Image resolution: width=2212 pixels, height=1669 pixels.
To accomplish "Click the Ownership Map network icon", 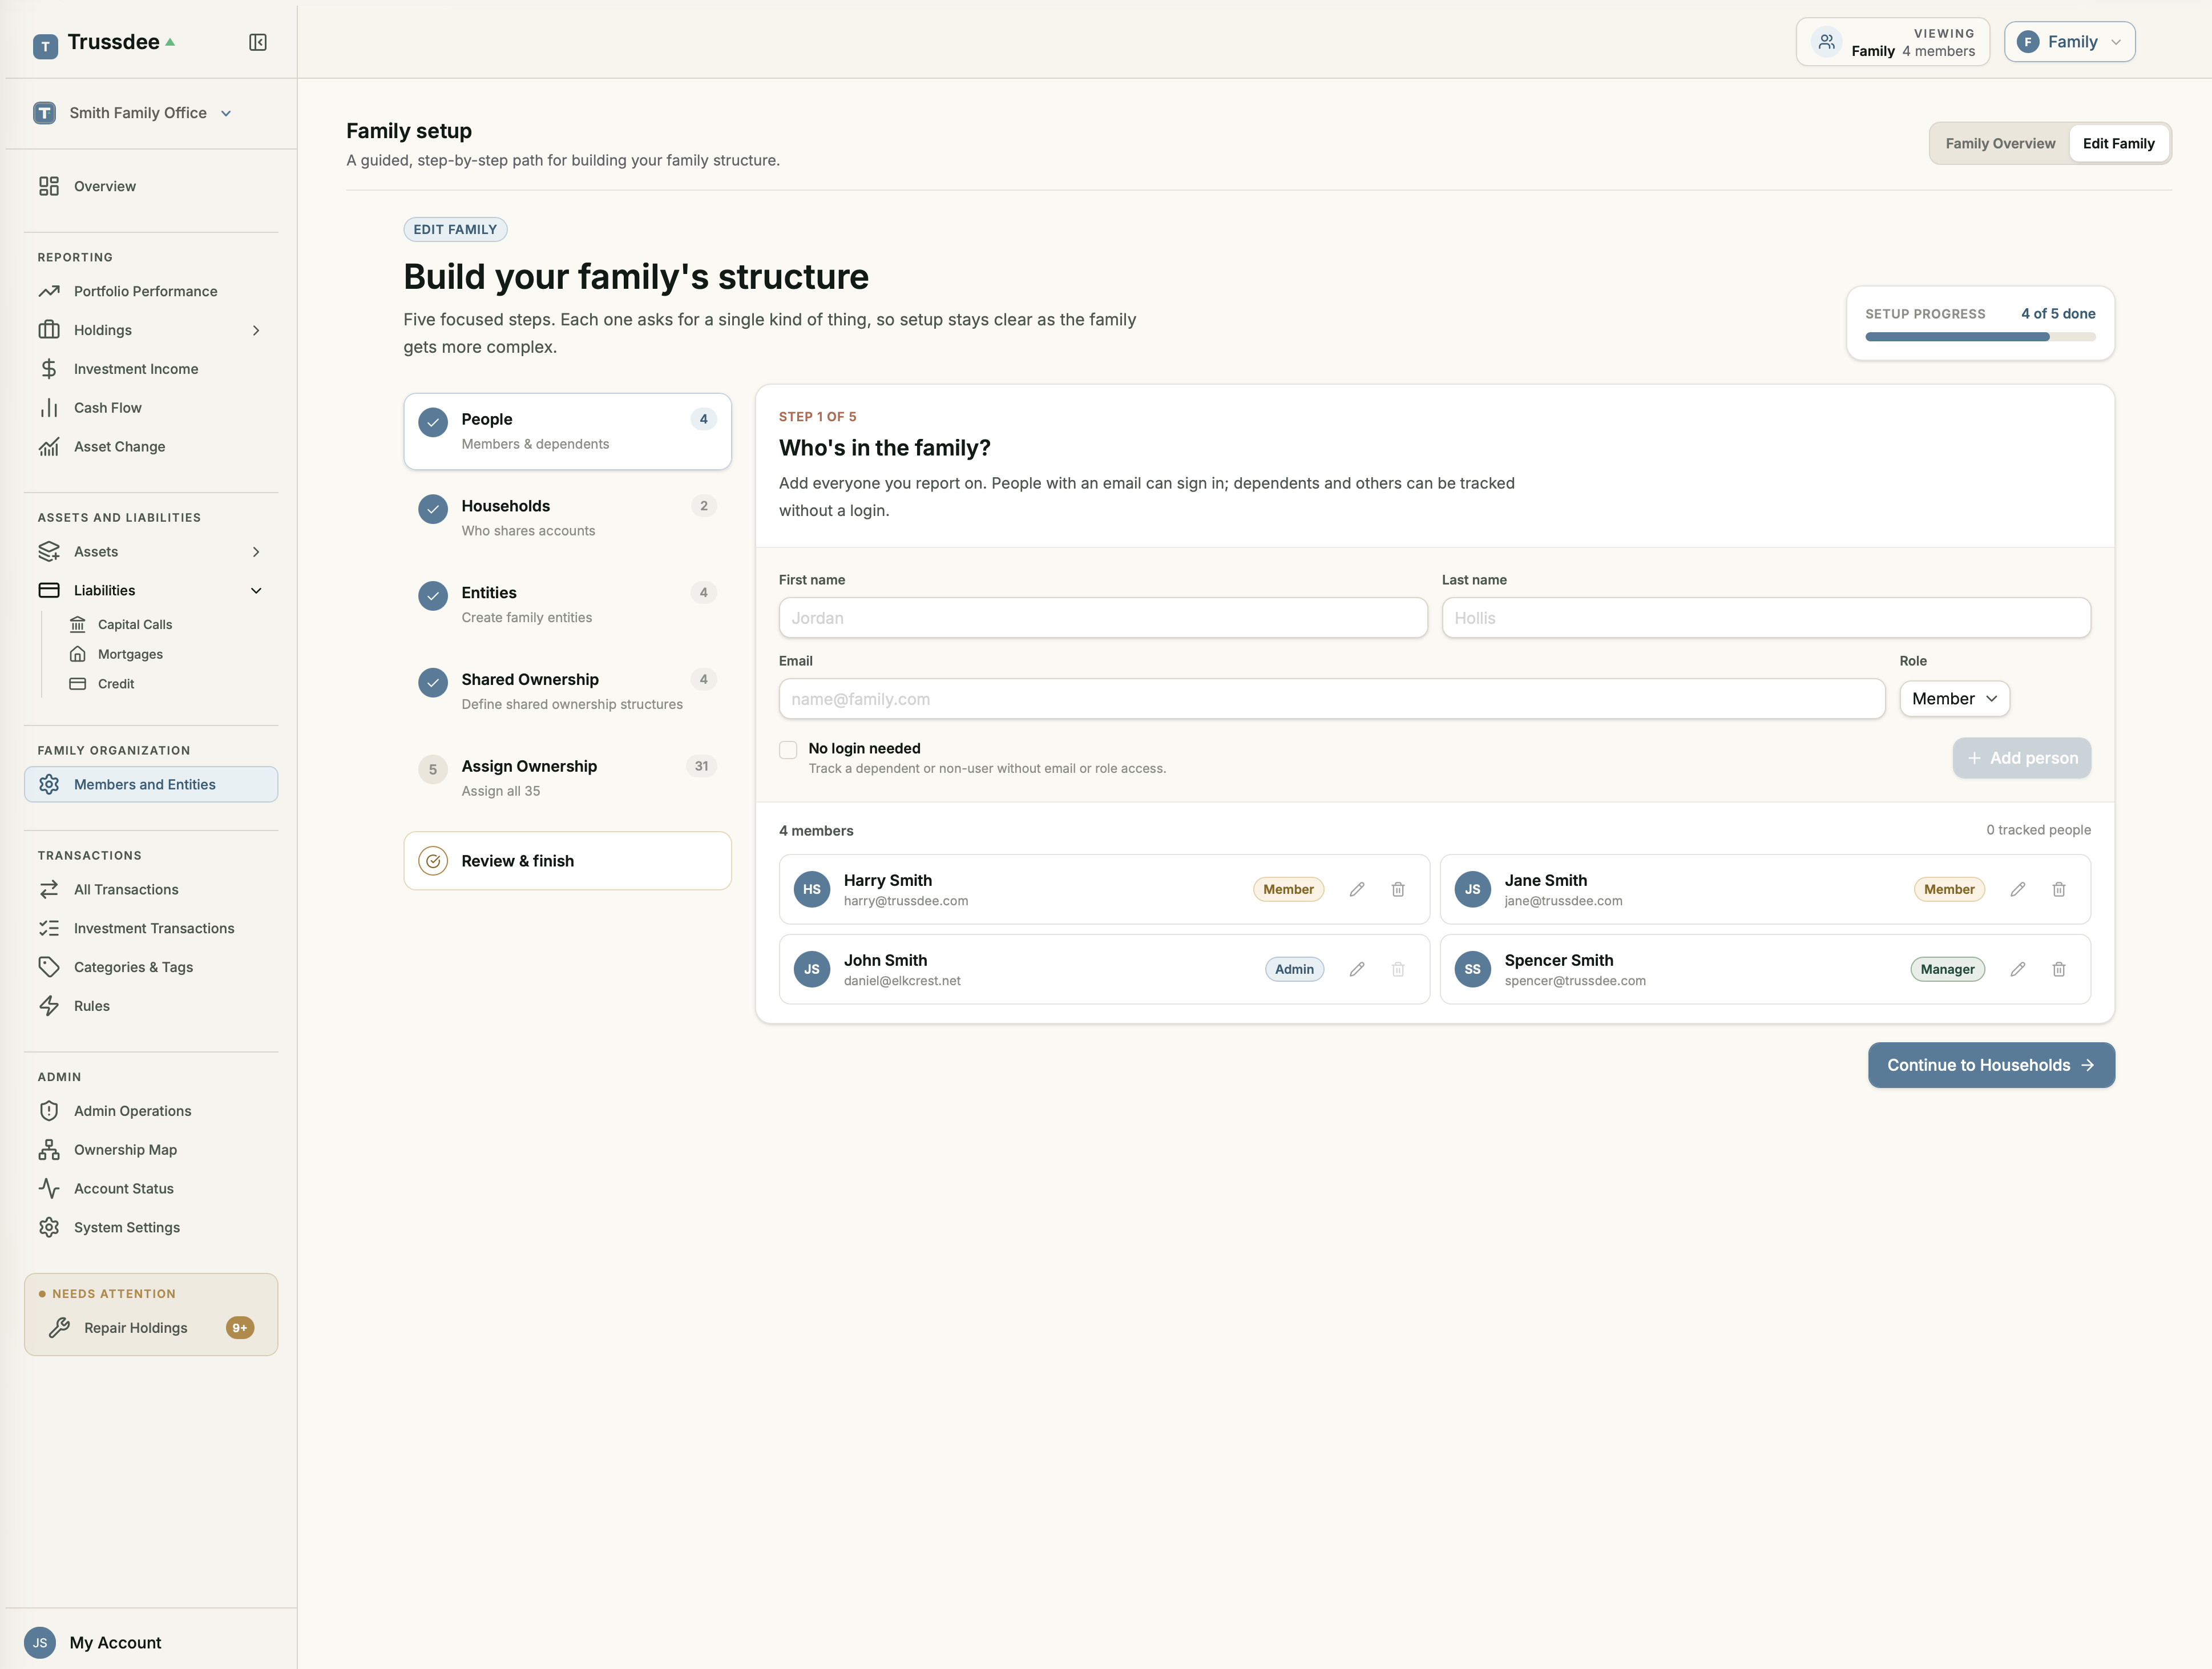I will [49, 1150].
